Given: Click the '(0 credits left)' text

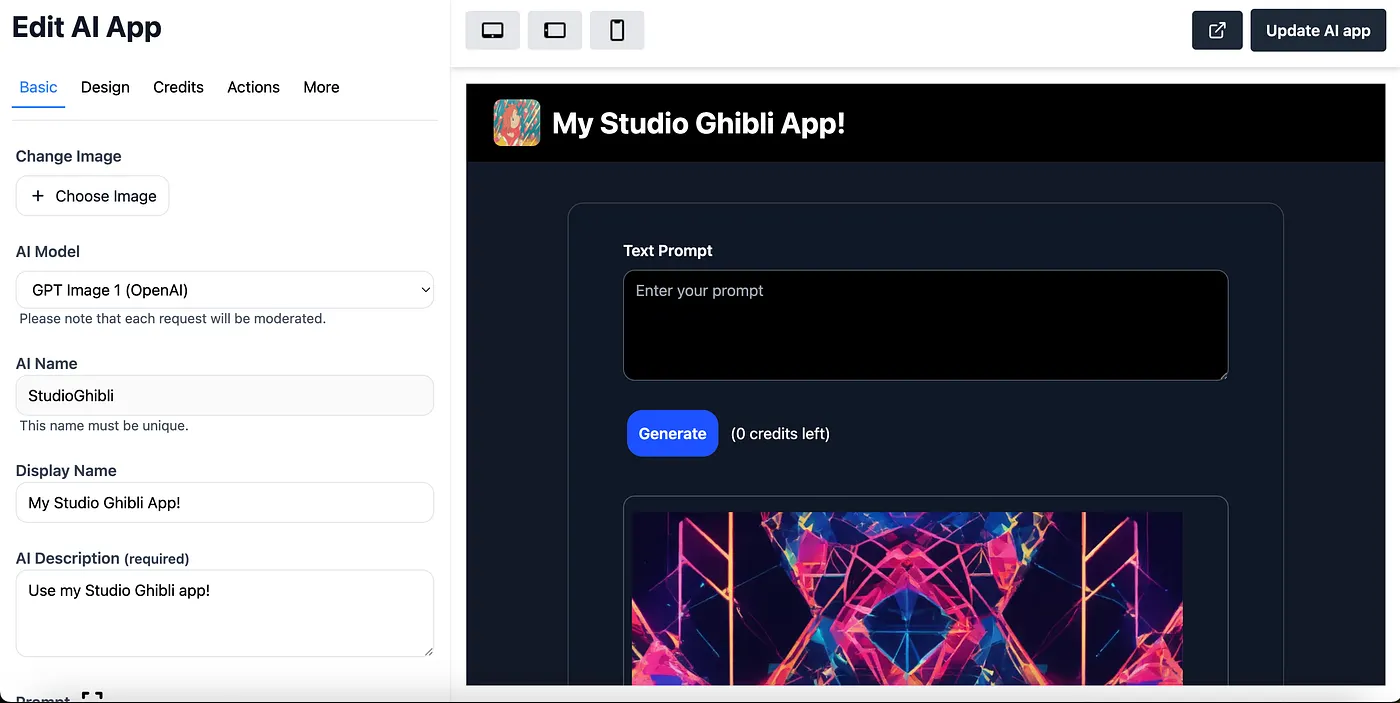Looking at the screenshot, I should [x=780, y=433].
